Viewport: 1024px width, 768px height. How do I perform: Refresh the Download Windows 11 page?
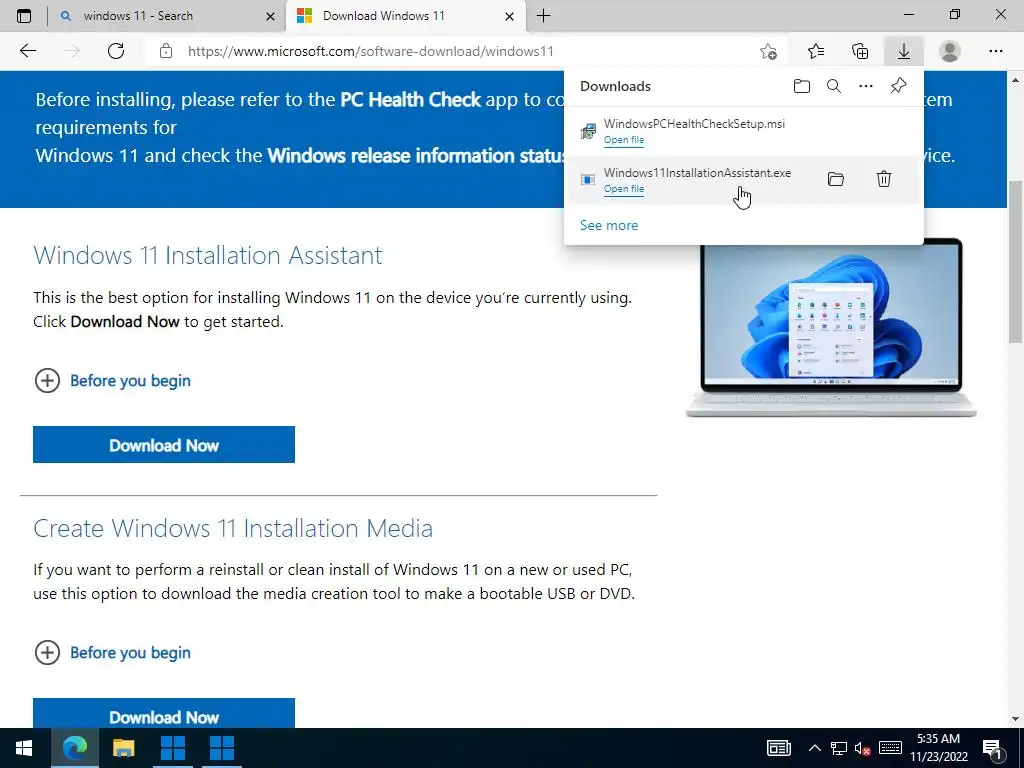116,51
